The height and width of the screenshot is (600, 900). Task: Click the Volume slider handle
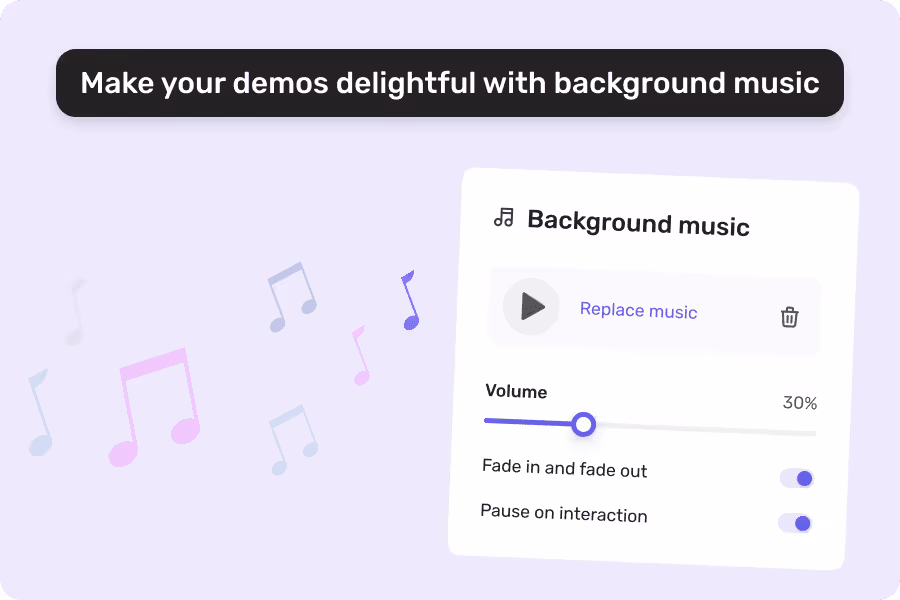pyautogui.click(x=584, y=424)
